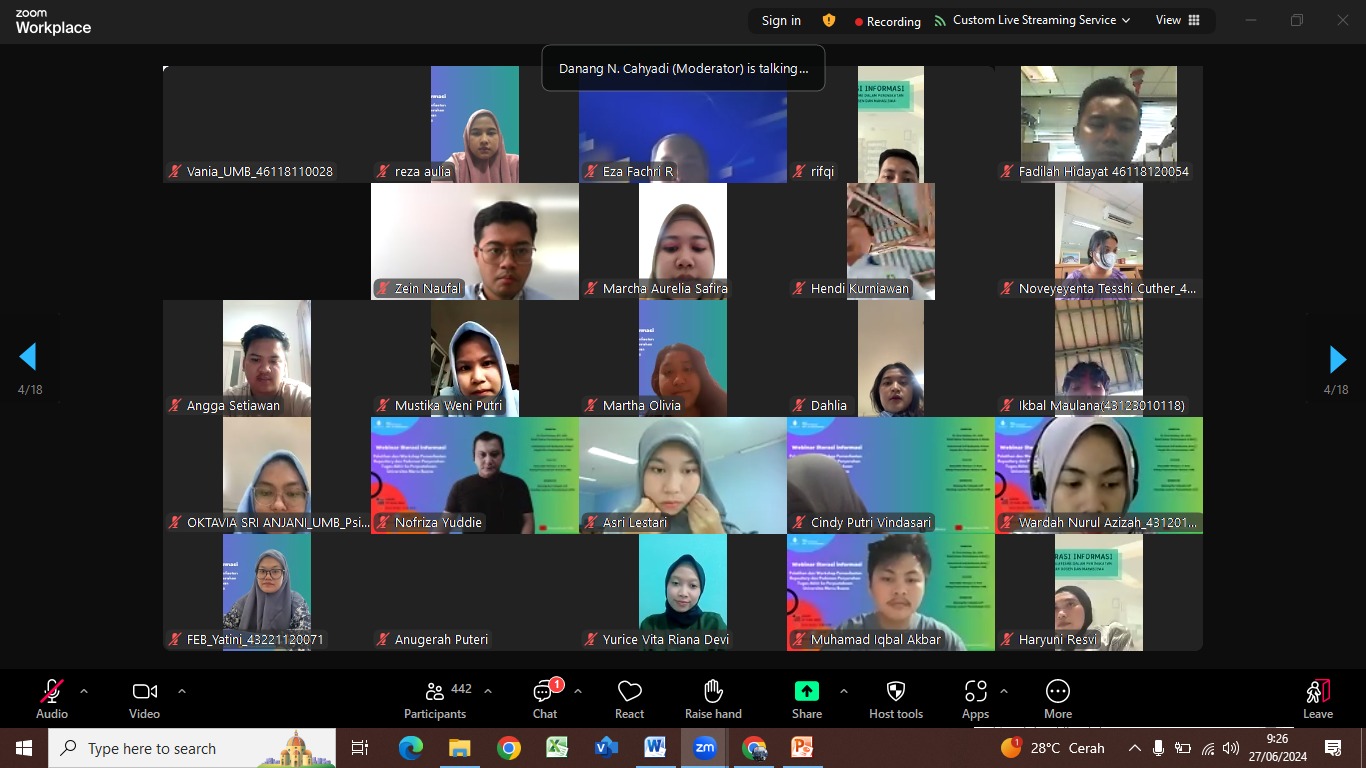Viewport: 1366px width, 768px height.
Task: Expand the Share options arrow
Action: click(843, 691)
